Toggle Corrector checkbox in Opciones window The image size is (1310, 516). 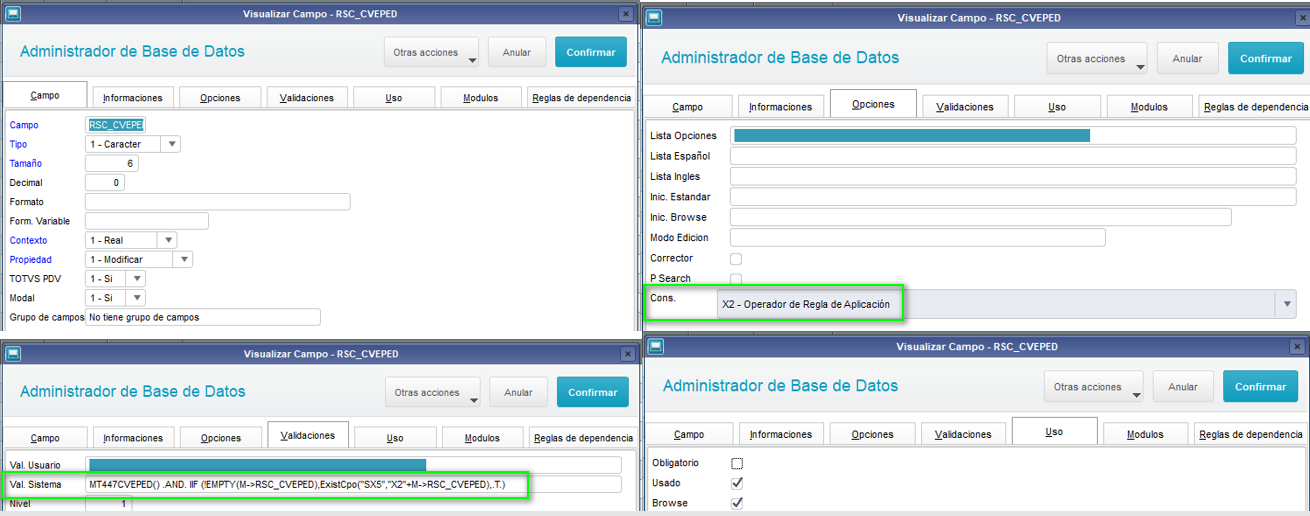[736, 259]
